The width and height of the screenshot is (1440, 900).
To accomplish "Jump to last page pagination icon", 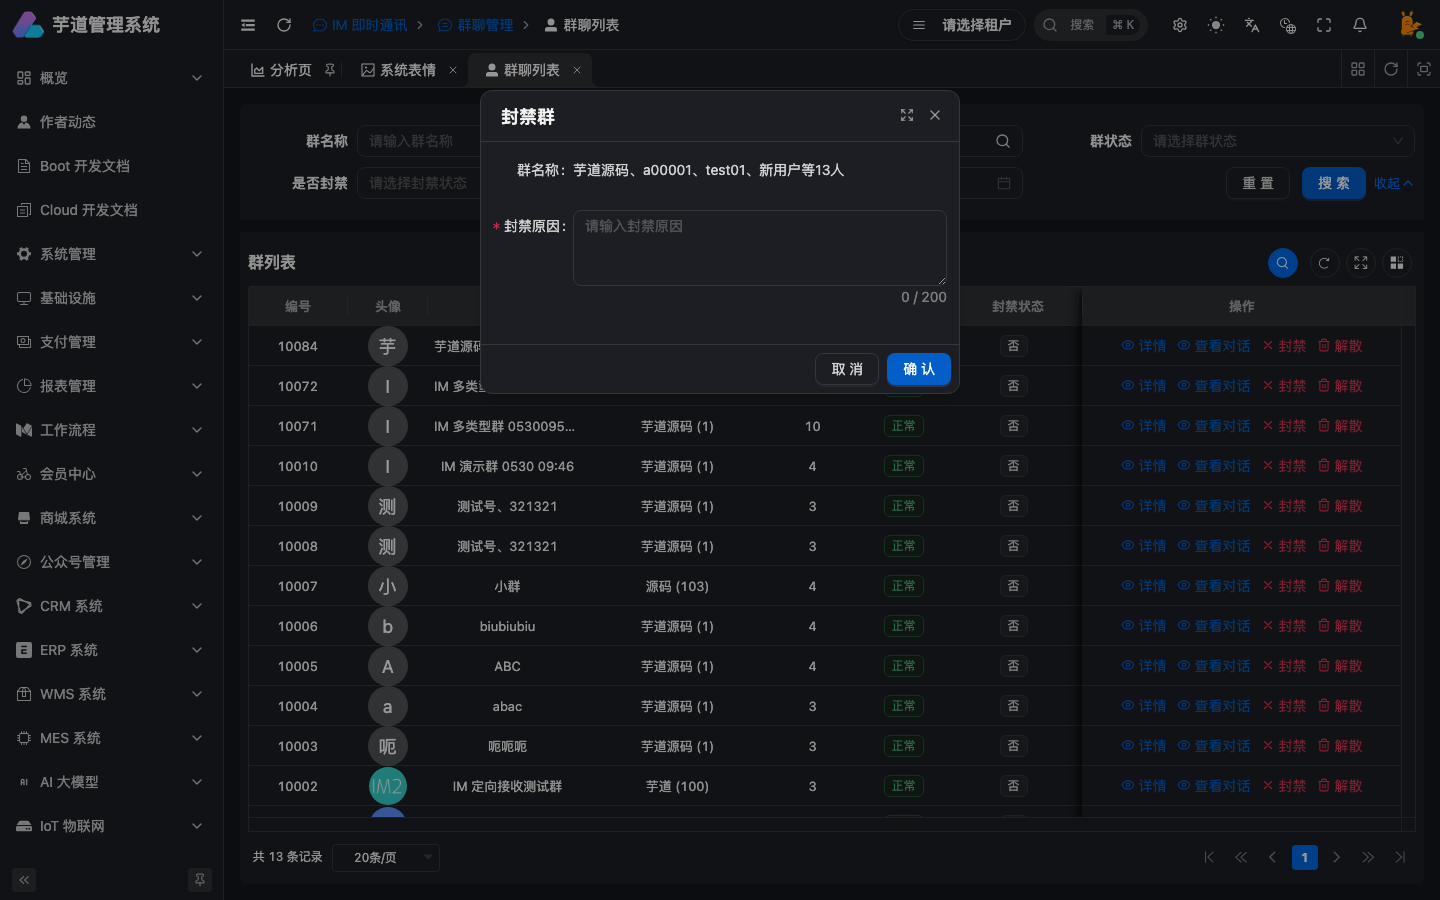I will (1400, 857).
